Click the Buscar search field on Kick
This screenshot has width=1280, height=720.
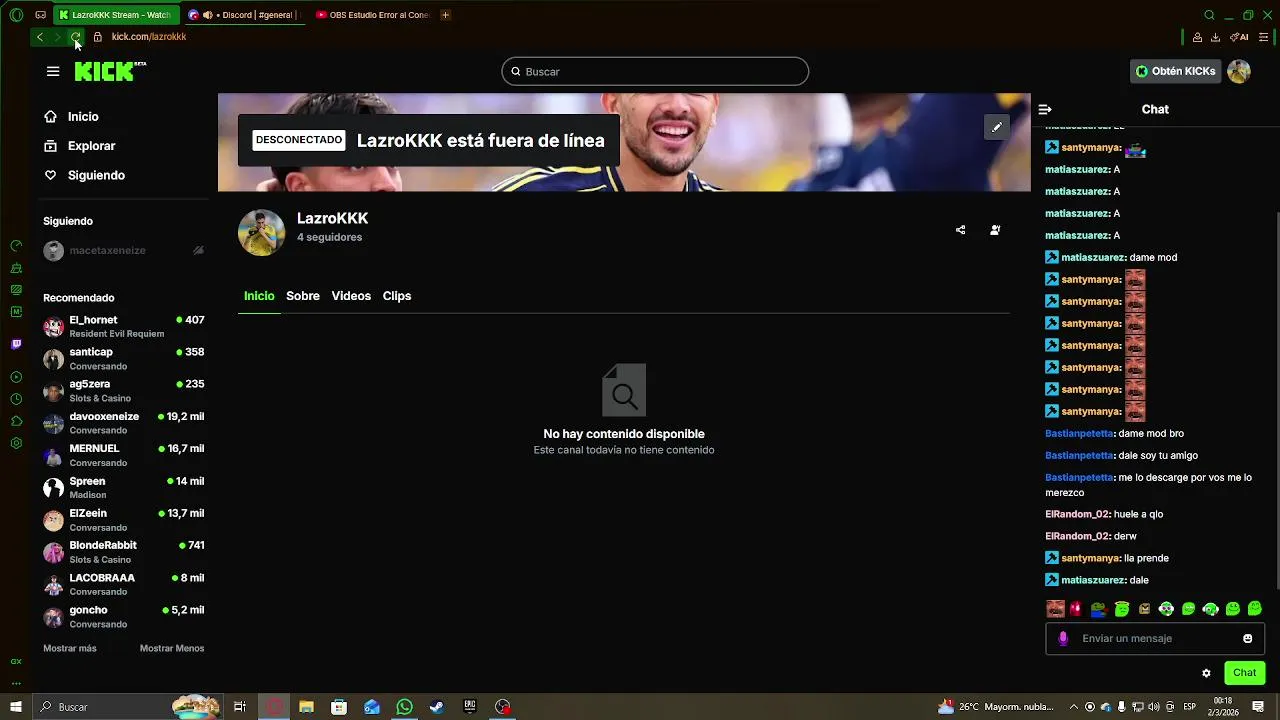click(655, 71)
